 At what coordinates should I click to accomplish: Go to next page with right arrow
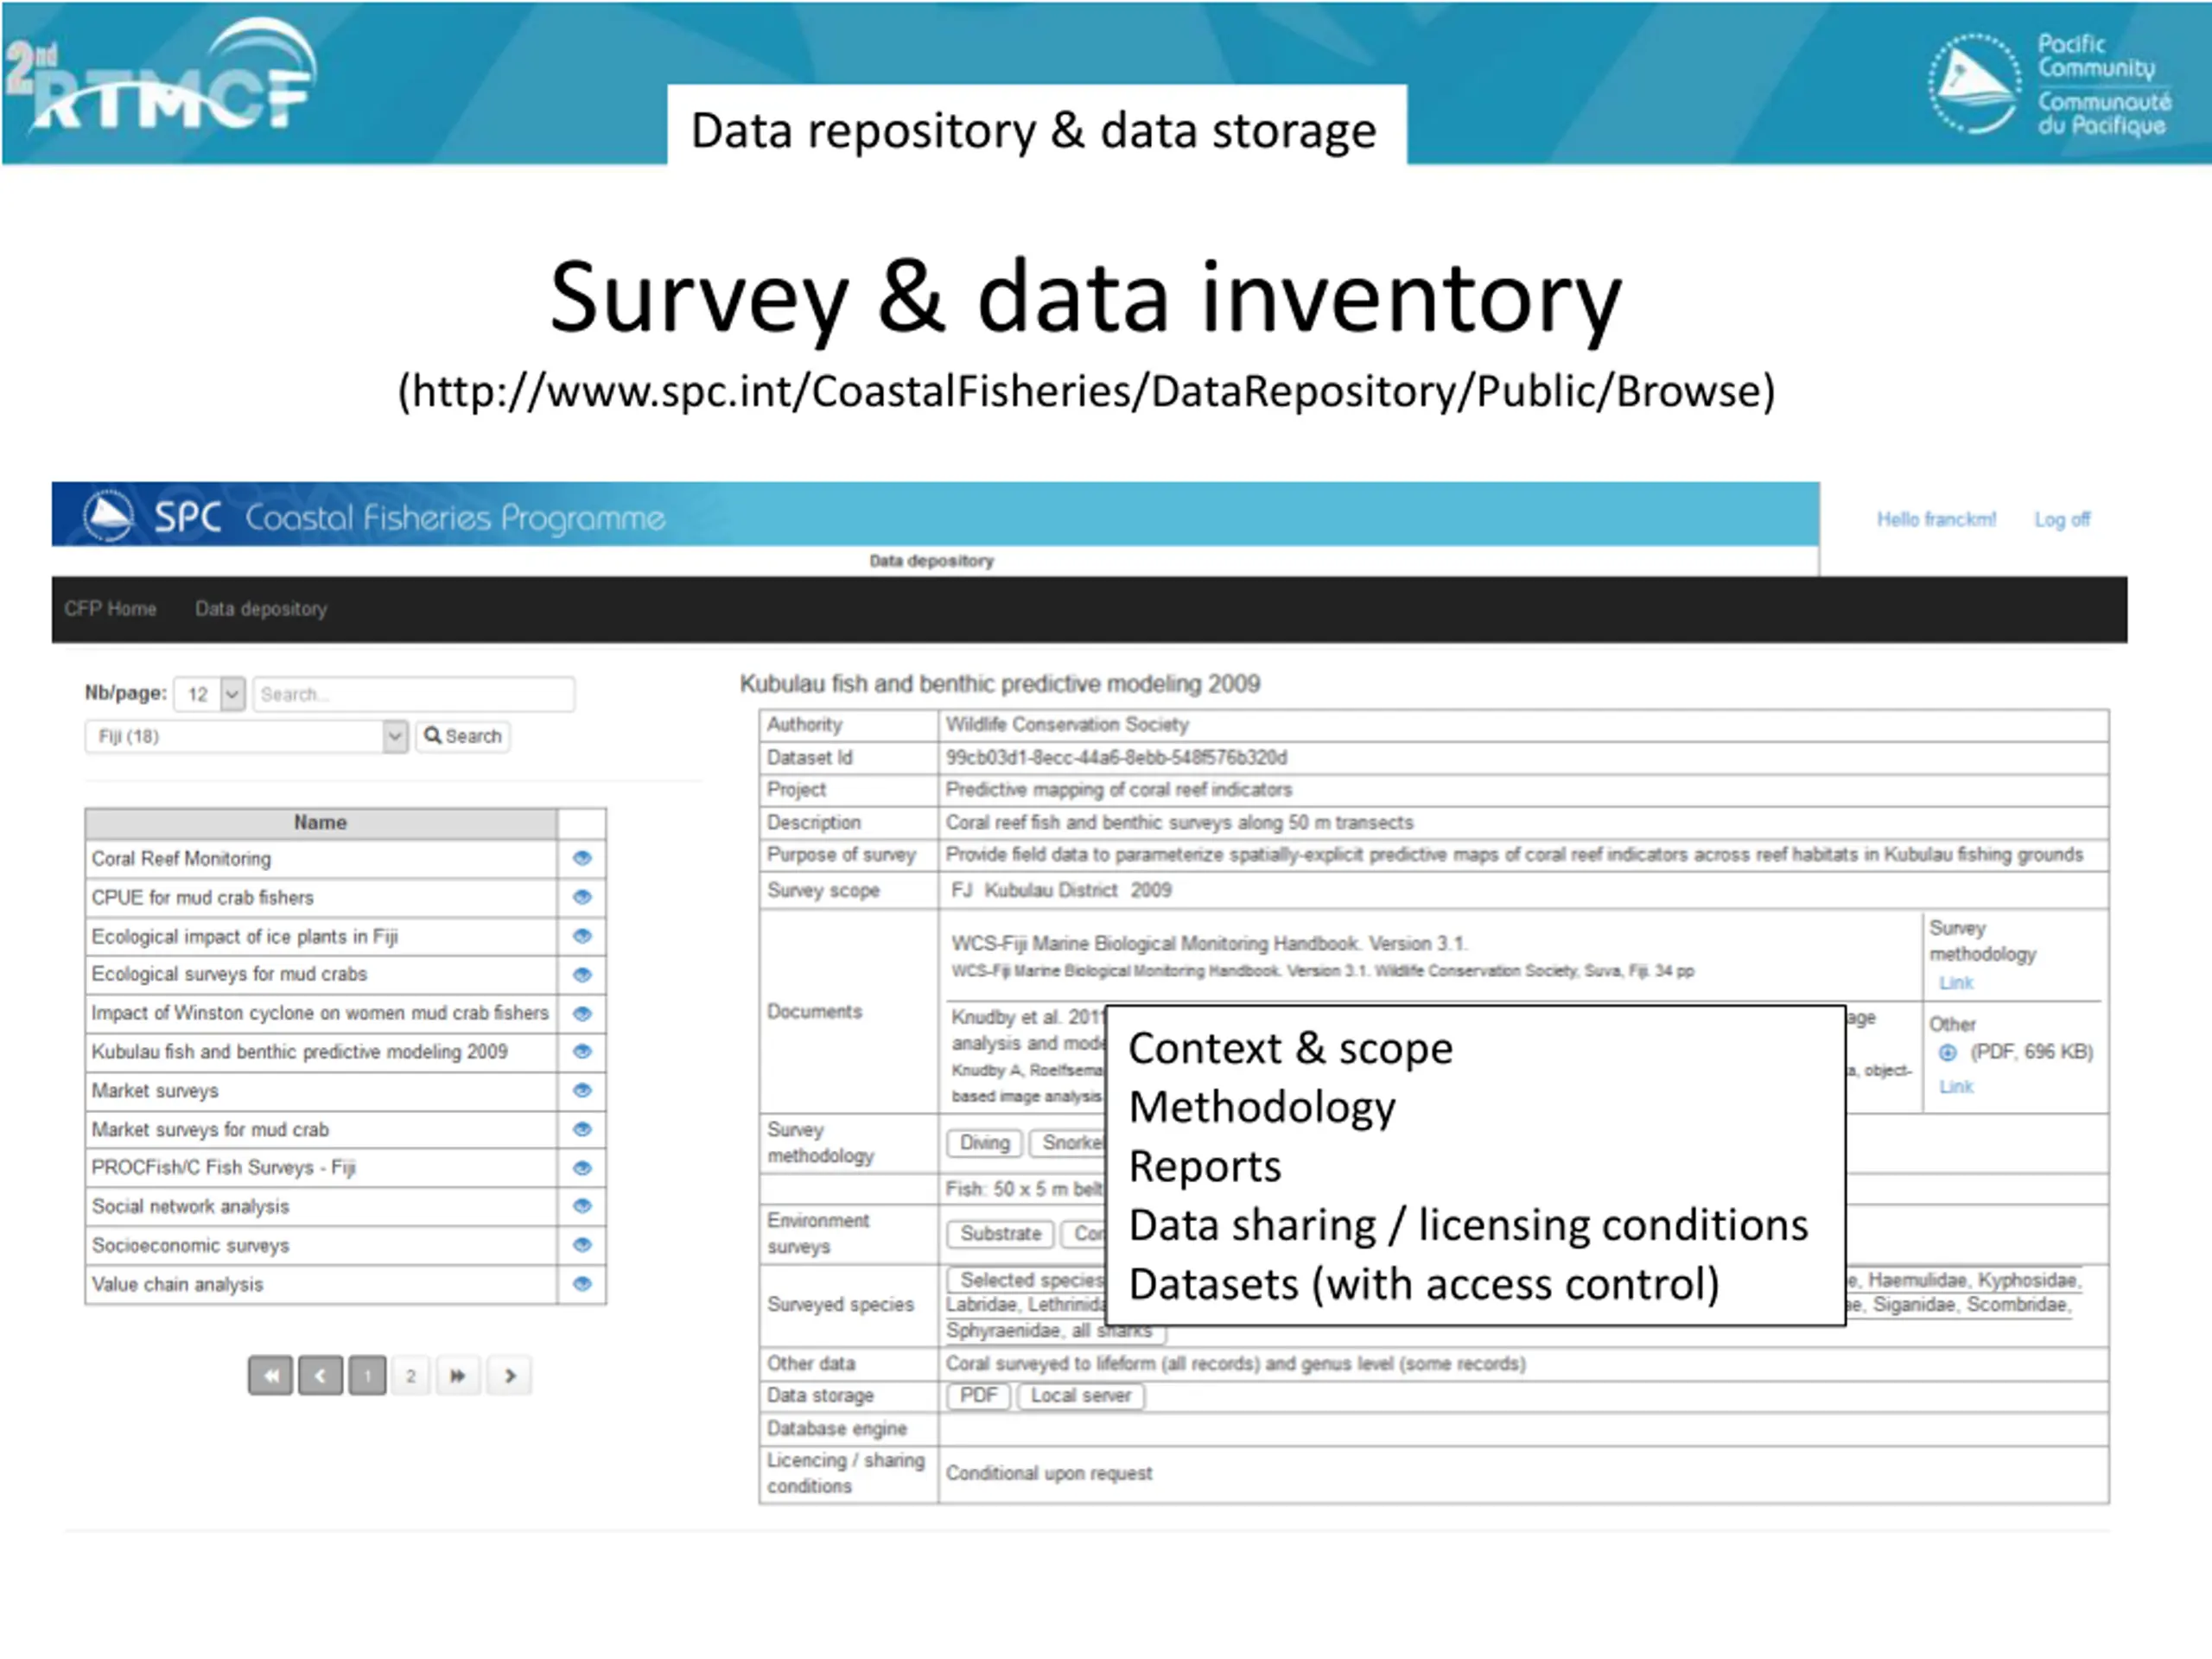(510, 1376)
